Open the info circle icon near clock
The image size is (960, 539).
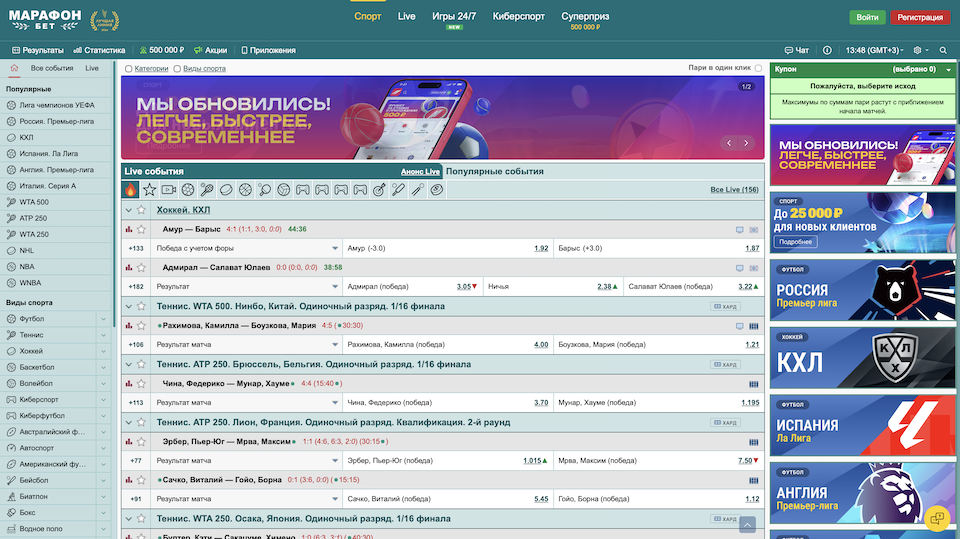[827, 50]
